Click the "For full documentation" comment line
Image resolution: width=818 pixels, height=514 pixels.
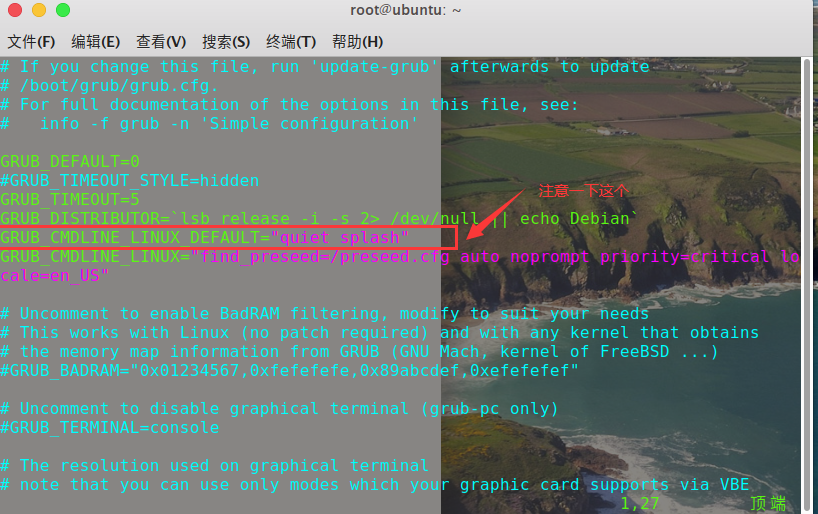click(x=290, y=104)
